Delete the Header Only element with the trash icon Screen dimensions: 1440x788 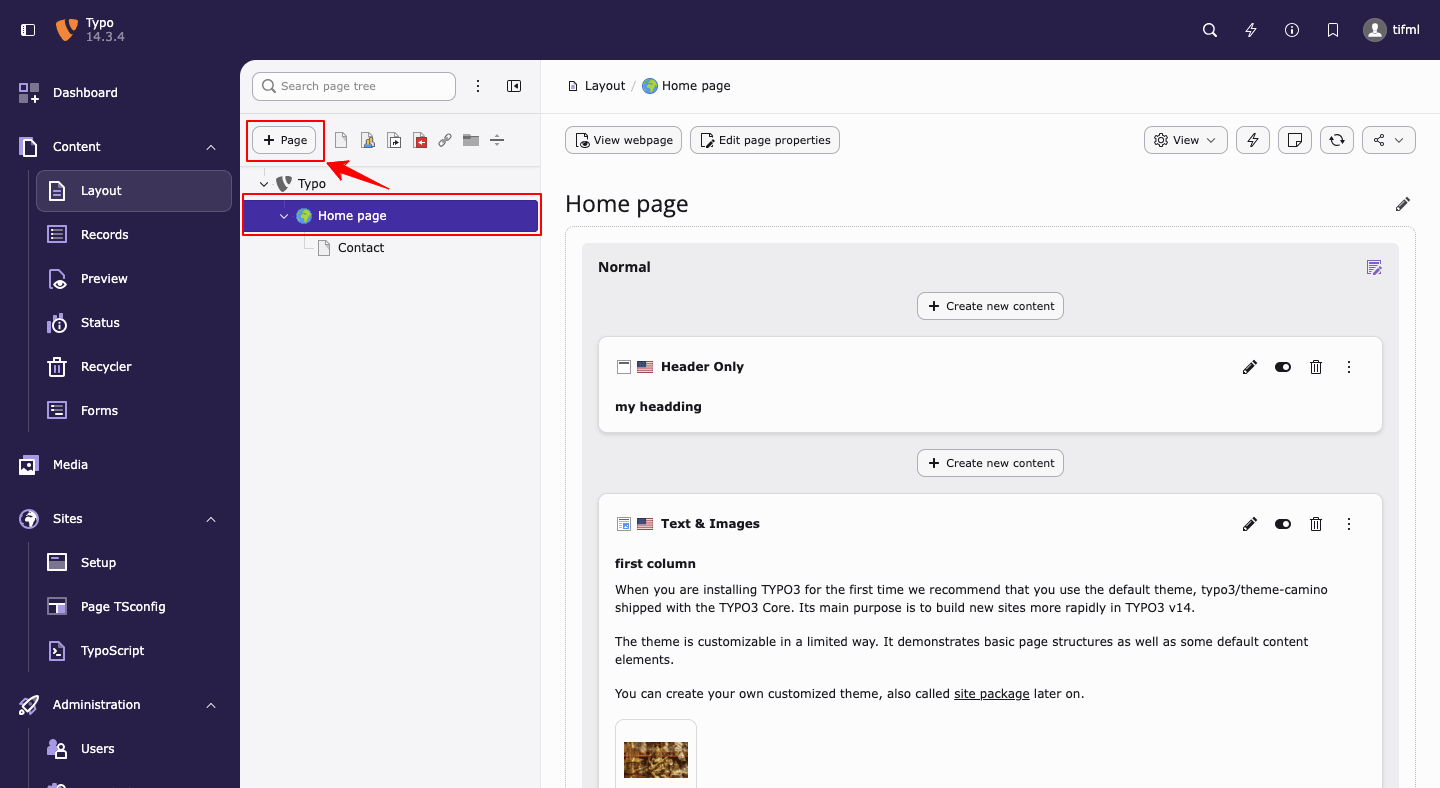(1316, 367)
